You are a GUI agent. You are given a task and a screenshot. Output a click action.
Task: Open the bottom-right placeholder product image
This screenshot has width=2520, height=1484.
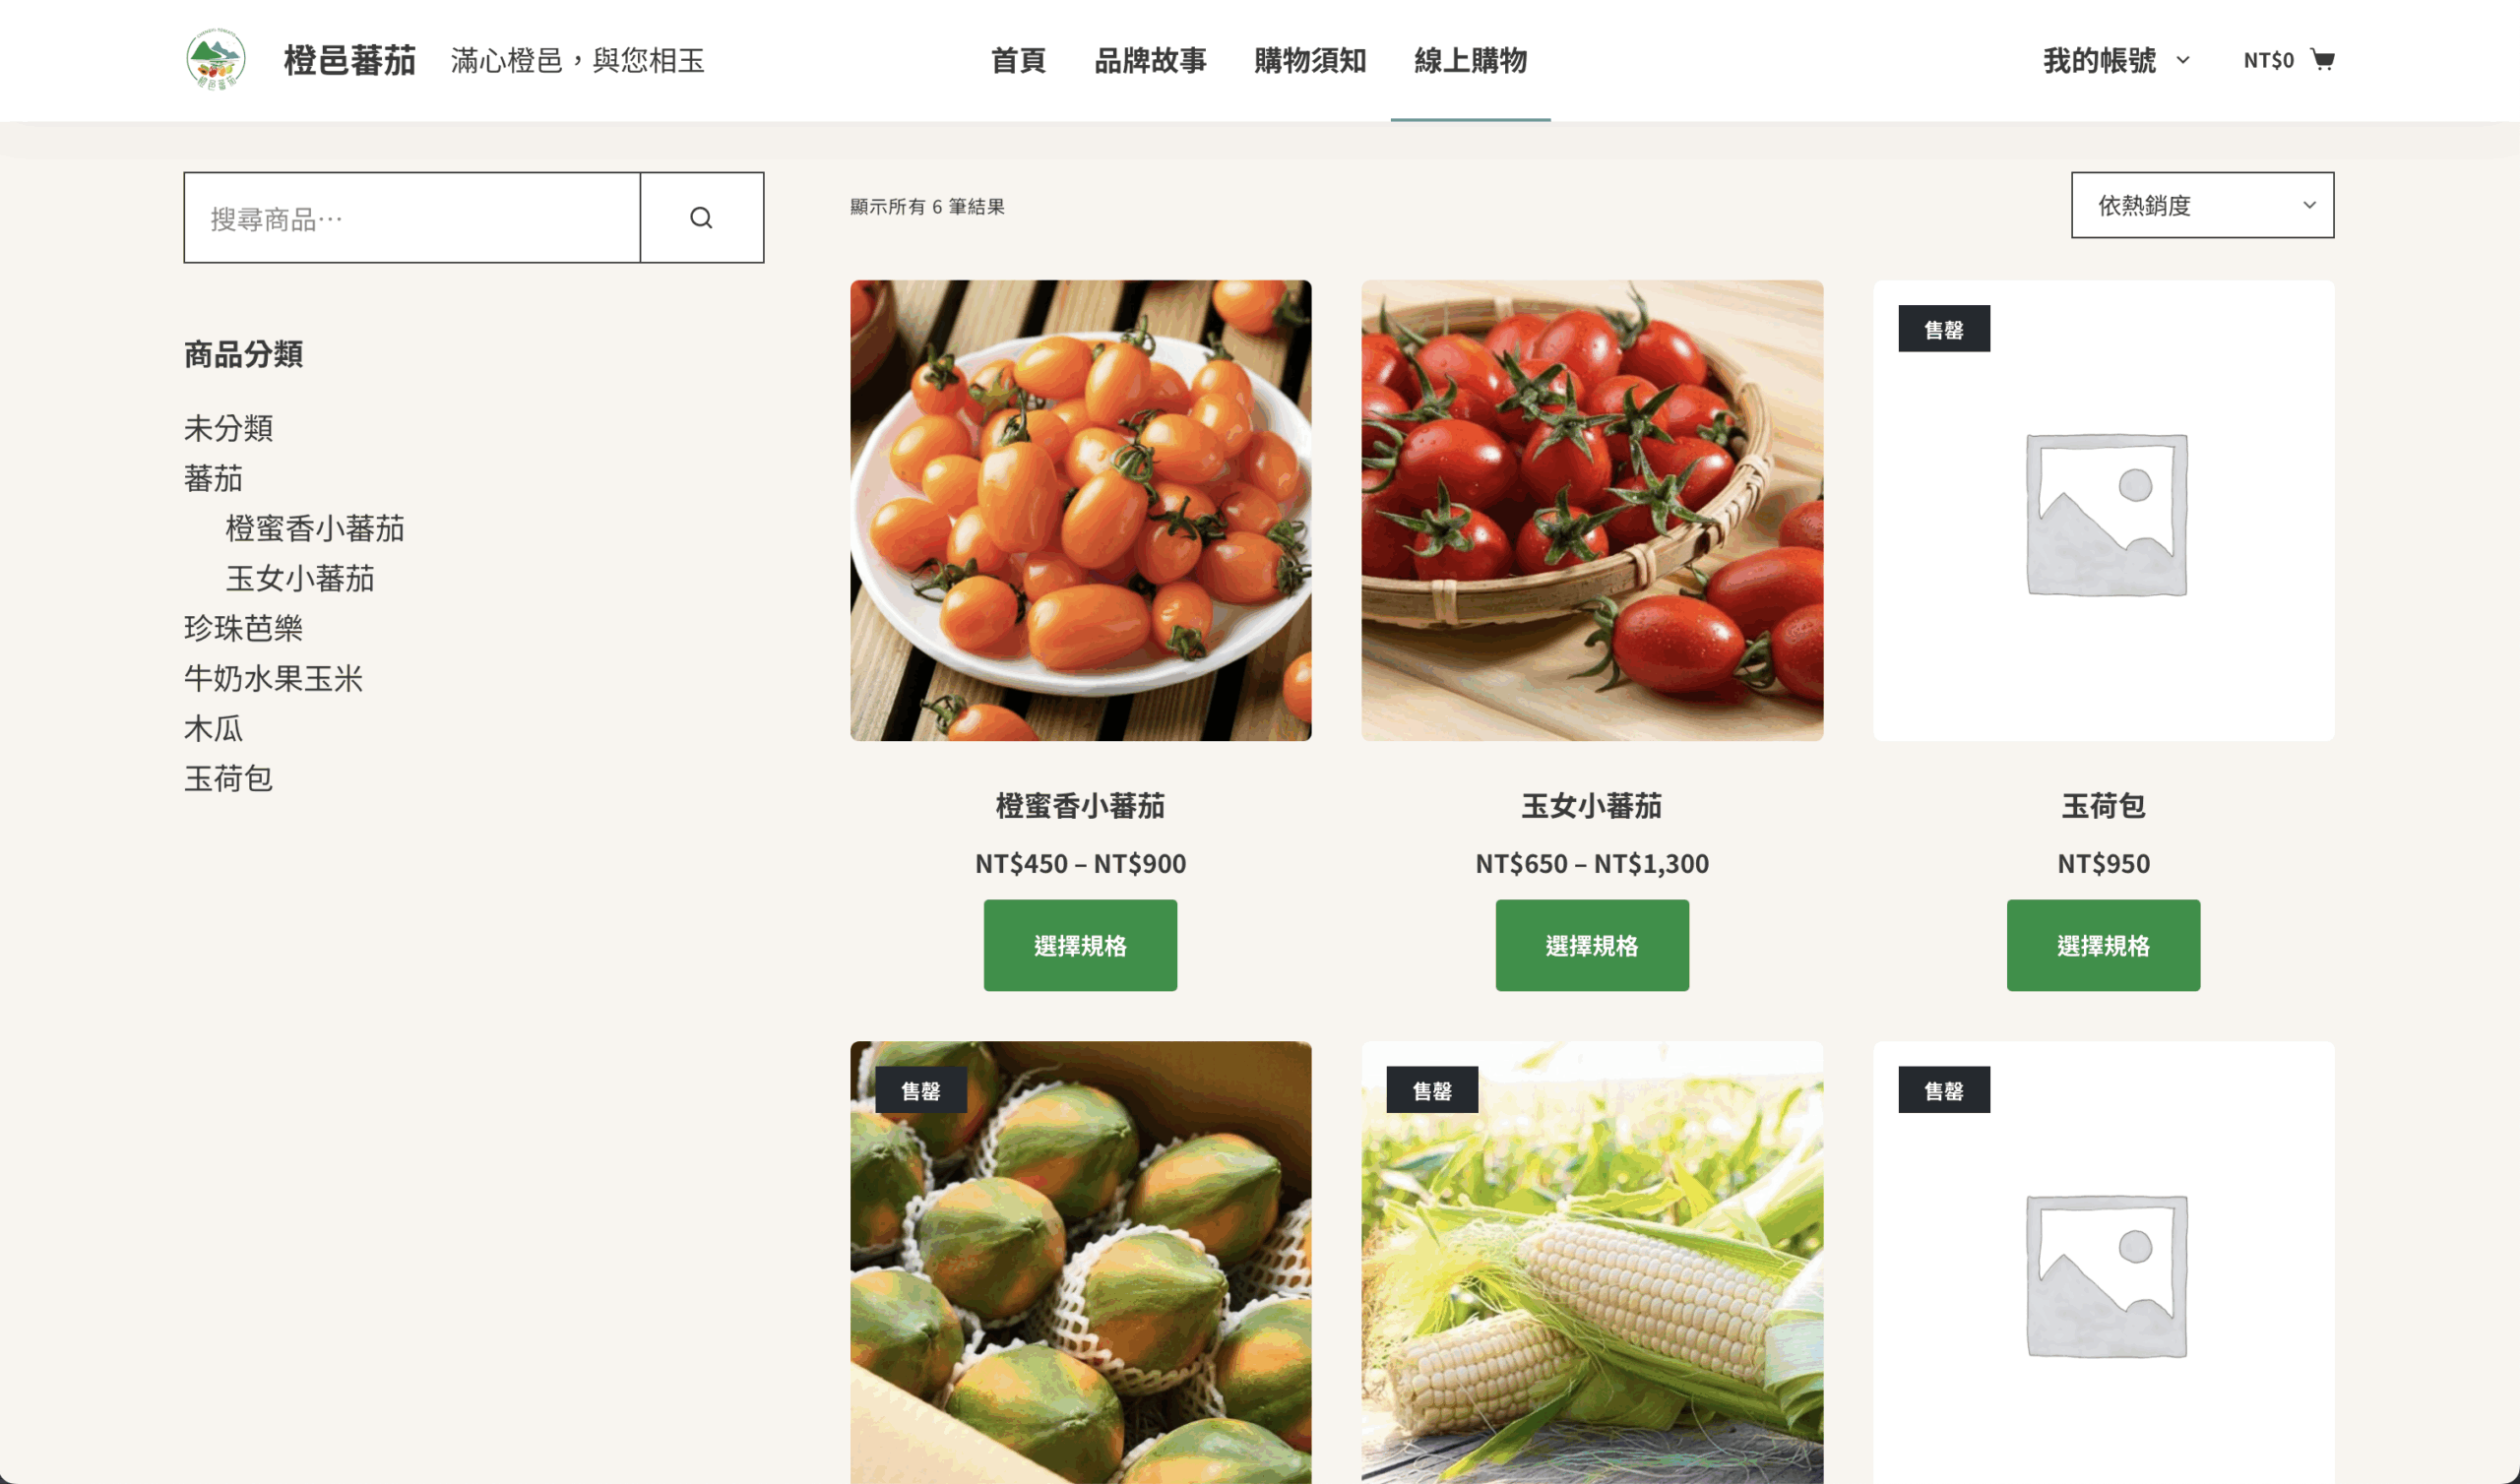point(2103,1262)
